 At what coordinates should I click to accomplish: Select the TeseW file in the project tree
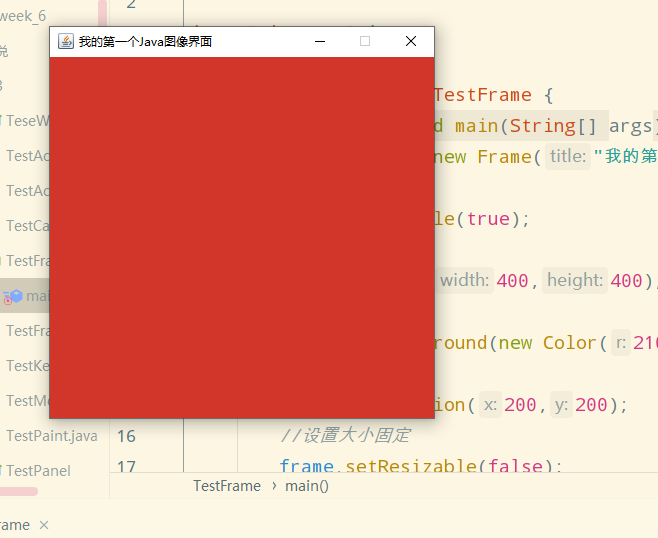tap(28, 121)
